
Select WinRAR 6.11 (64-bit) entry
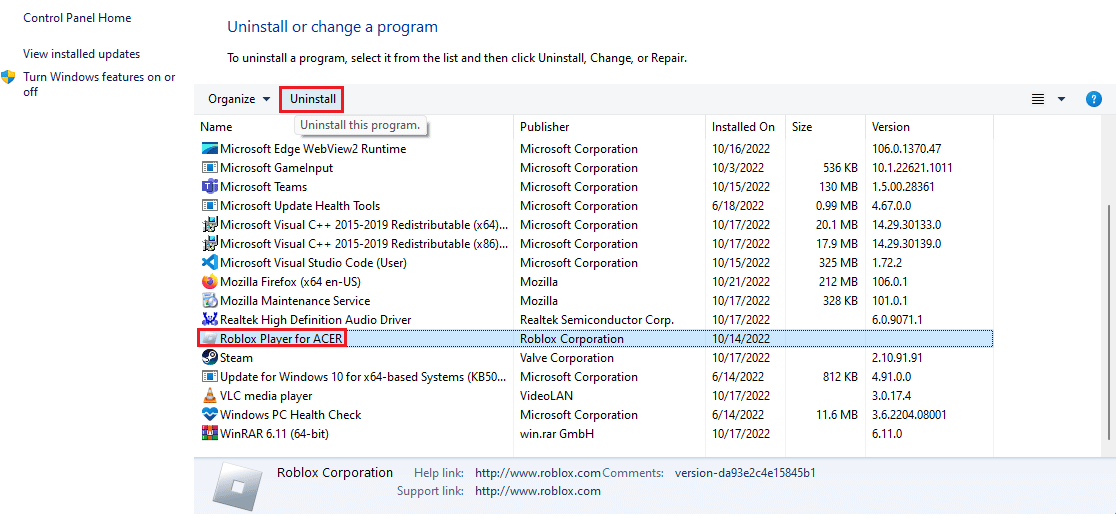[274, 433]
